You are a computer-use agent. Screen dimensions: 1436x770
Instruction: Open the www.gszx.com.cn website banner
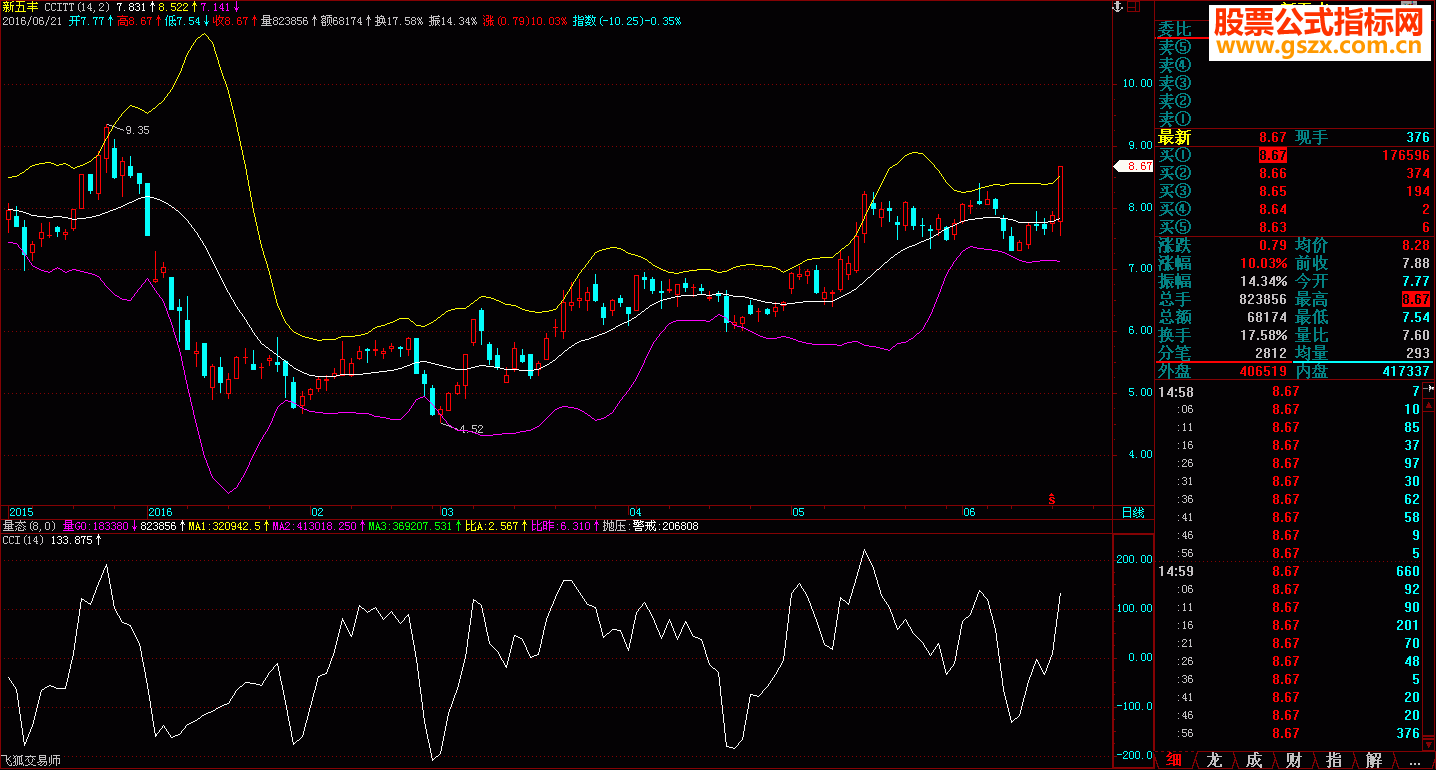tap(1319, 46)
